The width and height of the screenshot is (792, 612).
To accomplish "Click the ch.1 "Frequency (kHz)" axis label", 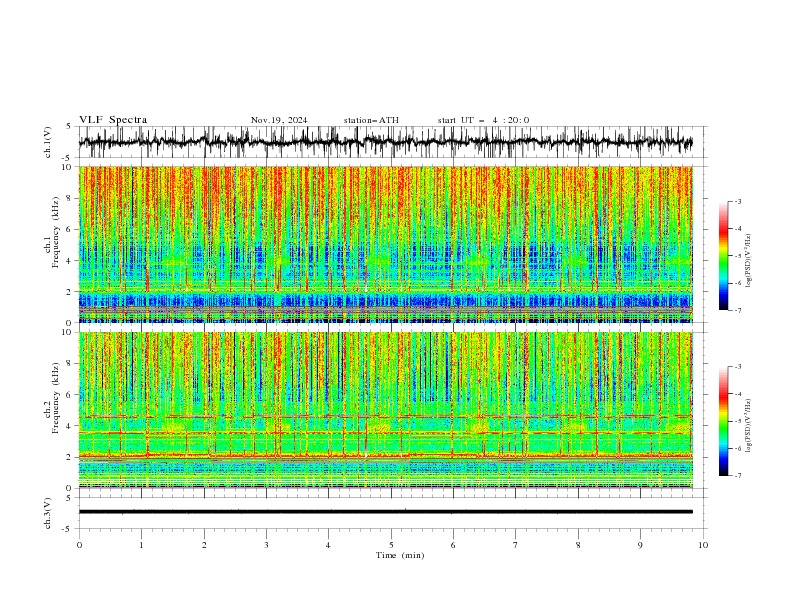I will click(x=55, y=233).
